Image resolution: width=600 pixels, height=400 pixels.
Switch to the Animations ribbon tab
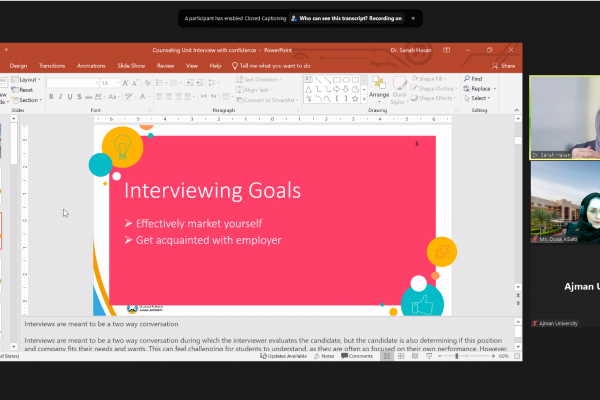91,65
